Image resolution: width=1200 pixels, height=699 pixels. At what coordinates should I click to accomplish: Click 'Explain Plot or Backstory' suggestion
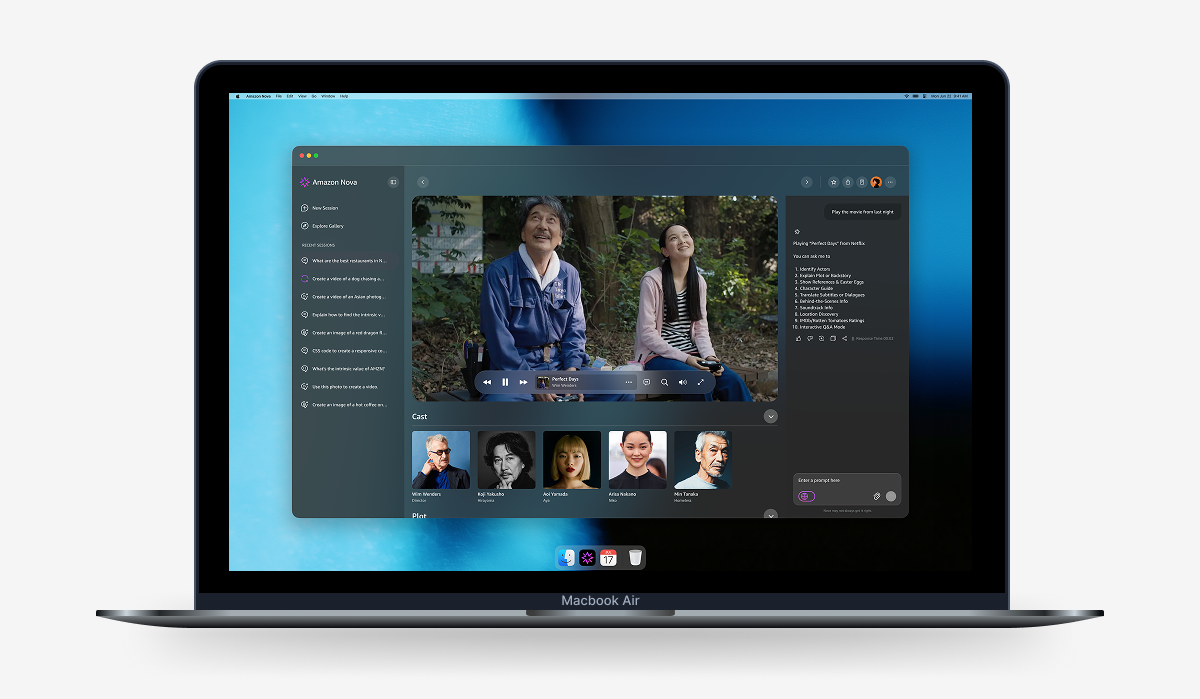(823, 275)
